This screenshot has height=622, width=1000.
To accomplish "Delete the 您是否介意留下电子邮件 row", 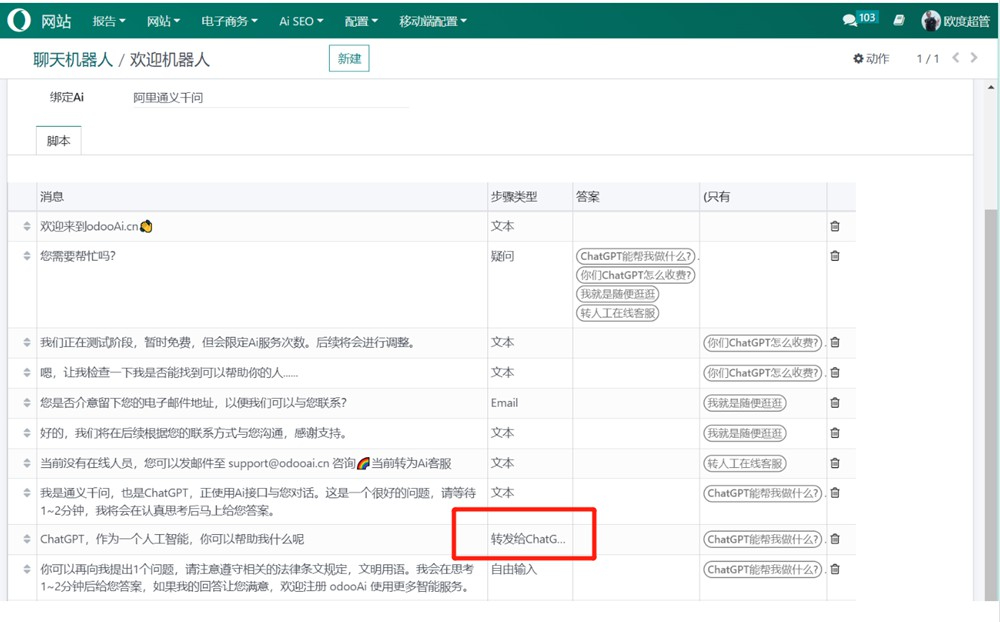I will click(835, 403).
